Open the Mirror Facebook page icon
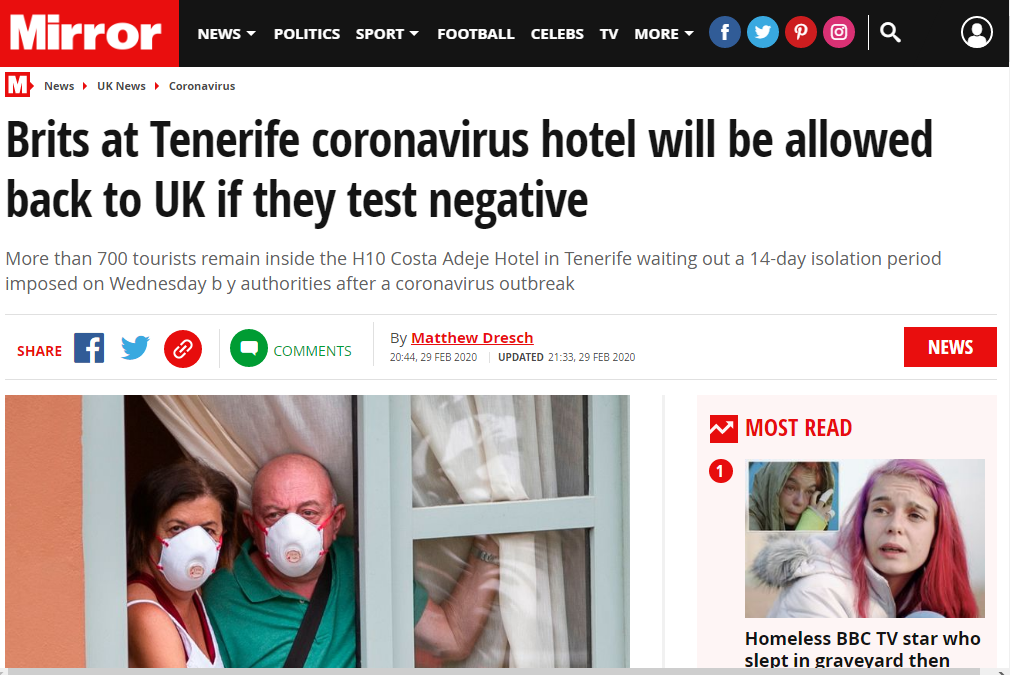 [x=725, y=32]
